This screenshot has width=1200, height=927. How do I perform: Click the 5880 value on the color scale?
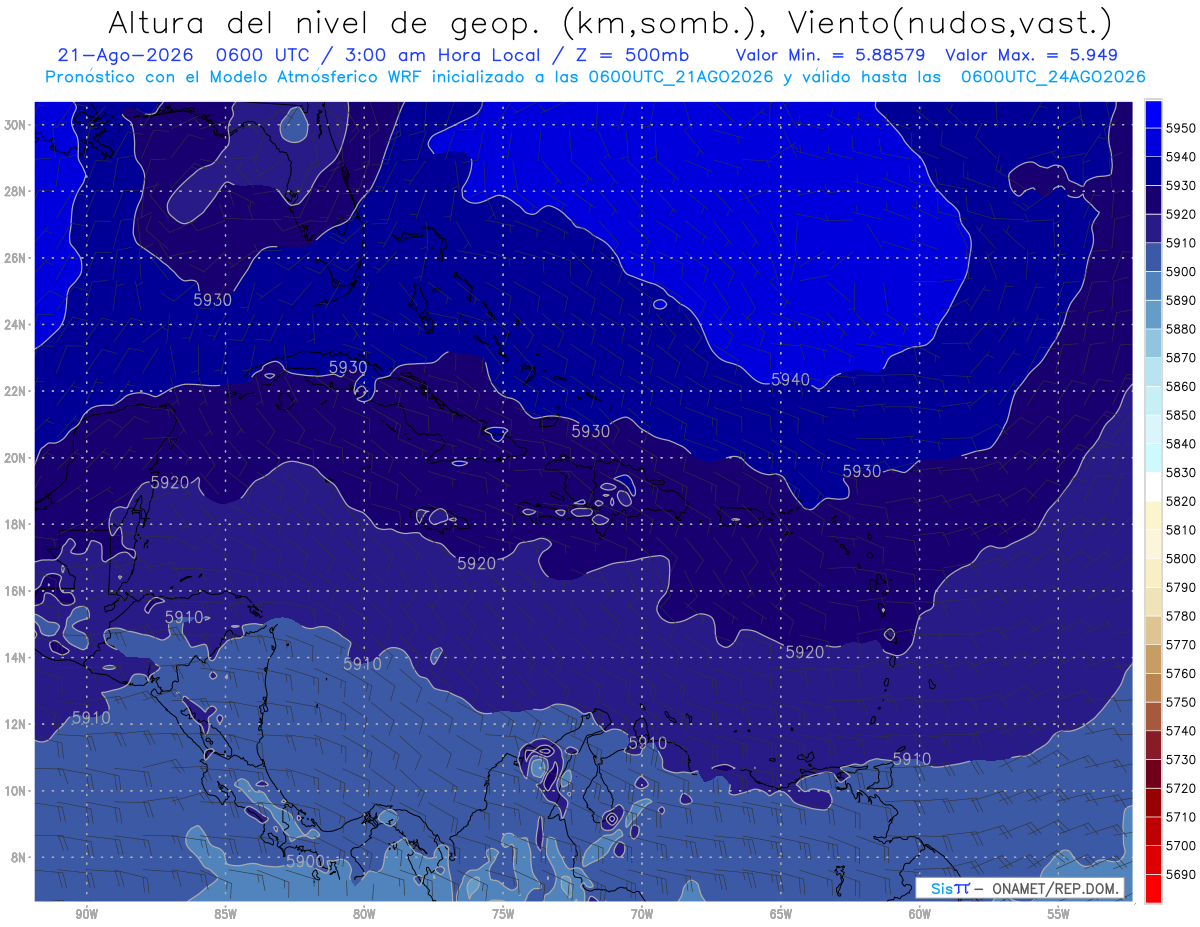1181,329
